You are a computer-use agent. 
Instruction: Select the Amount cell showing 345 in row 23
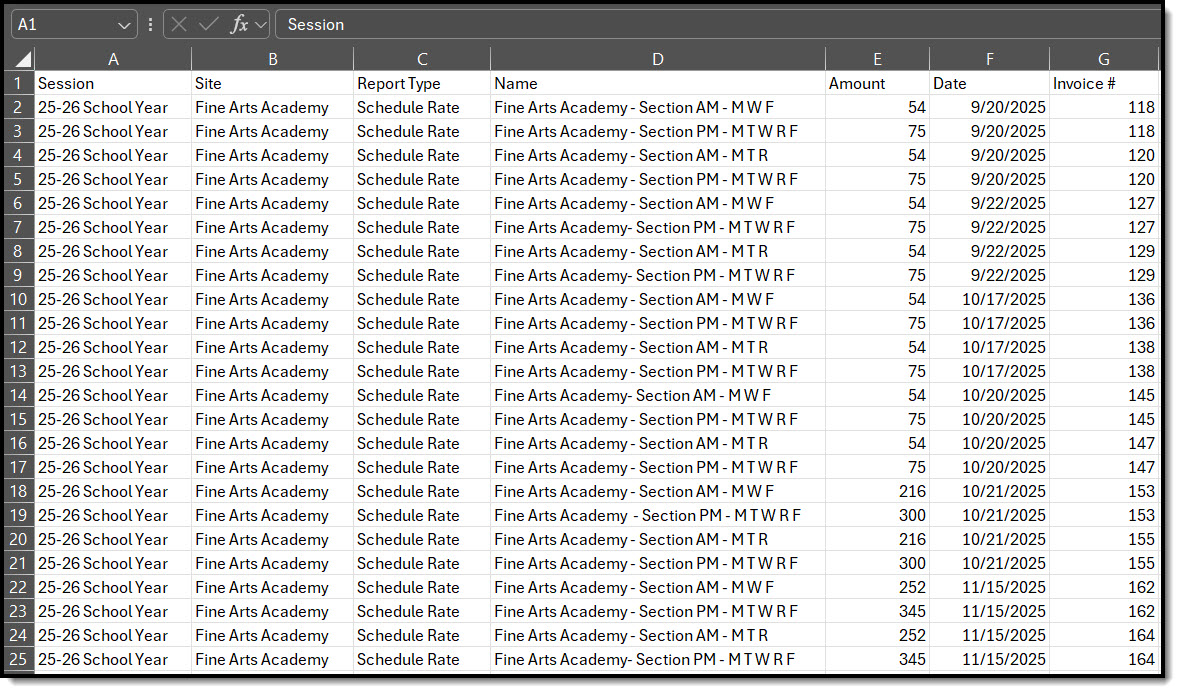pyautogui.click(x=877, y=611)
